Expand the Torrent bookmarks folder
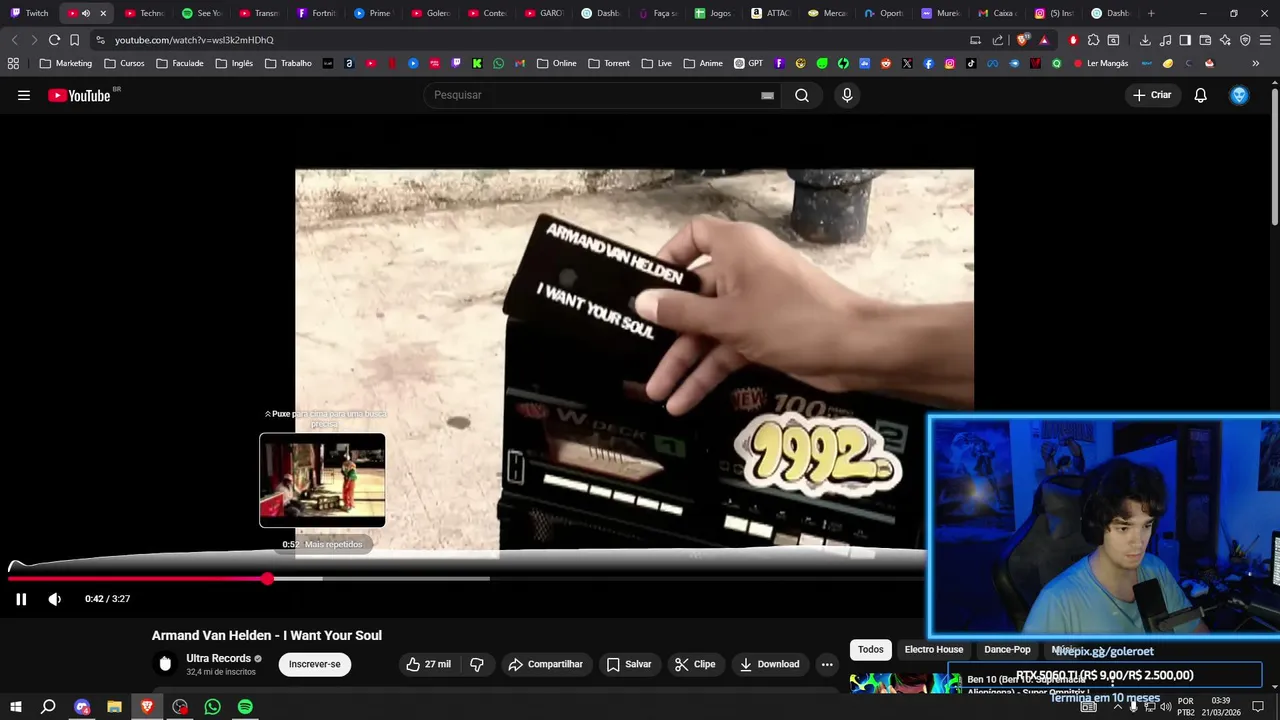 click(609, 63)
